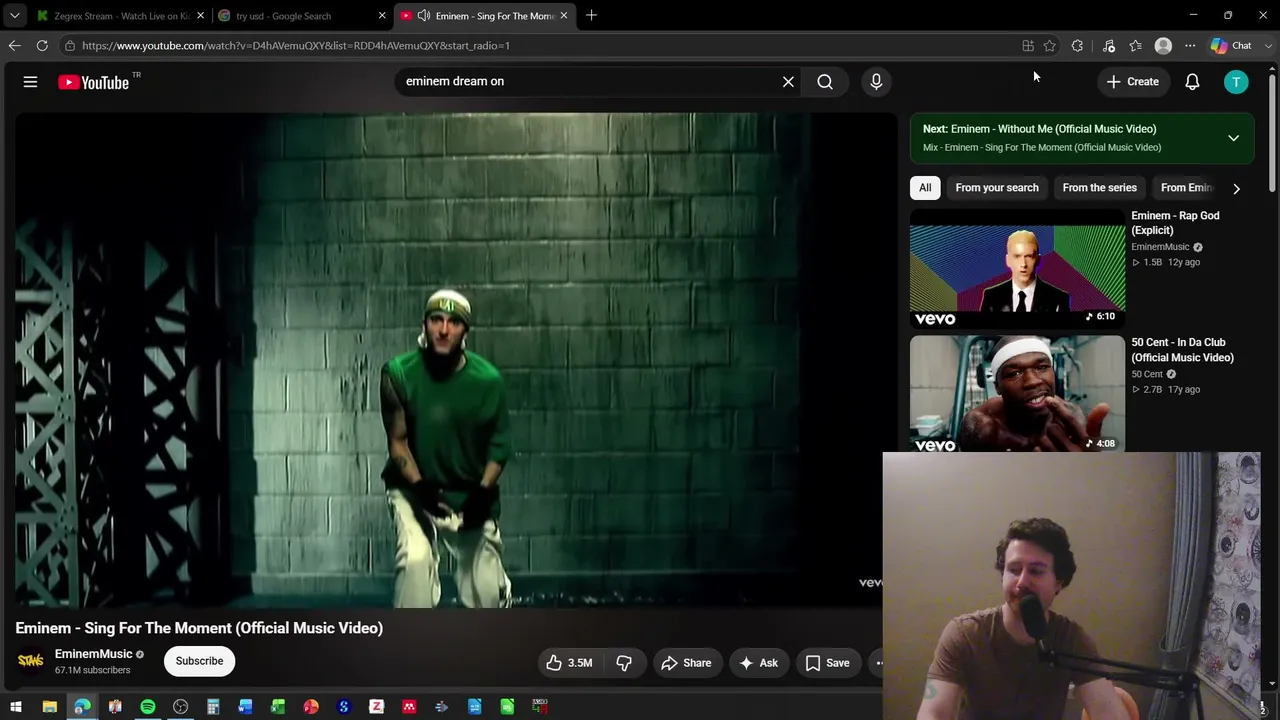Open the media control music icon
Screen dimensions: 1280x720
tap(1109, 45)
